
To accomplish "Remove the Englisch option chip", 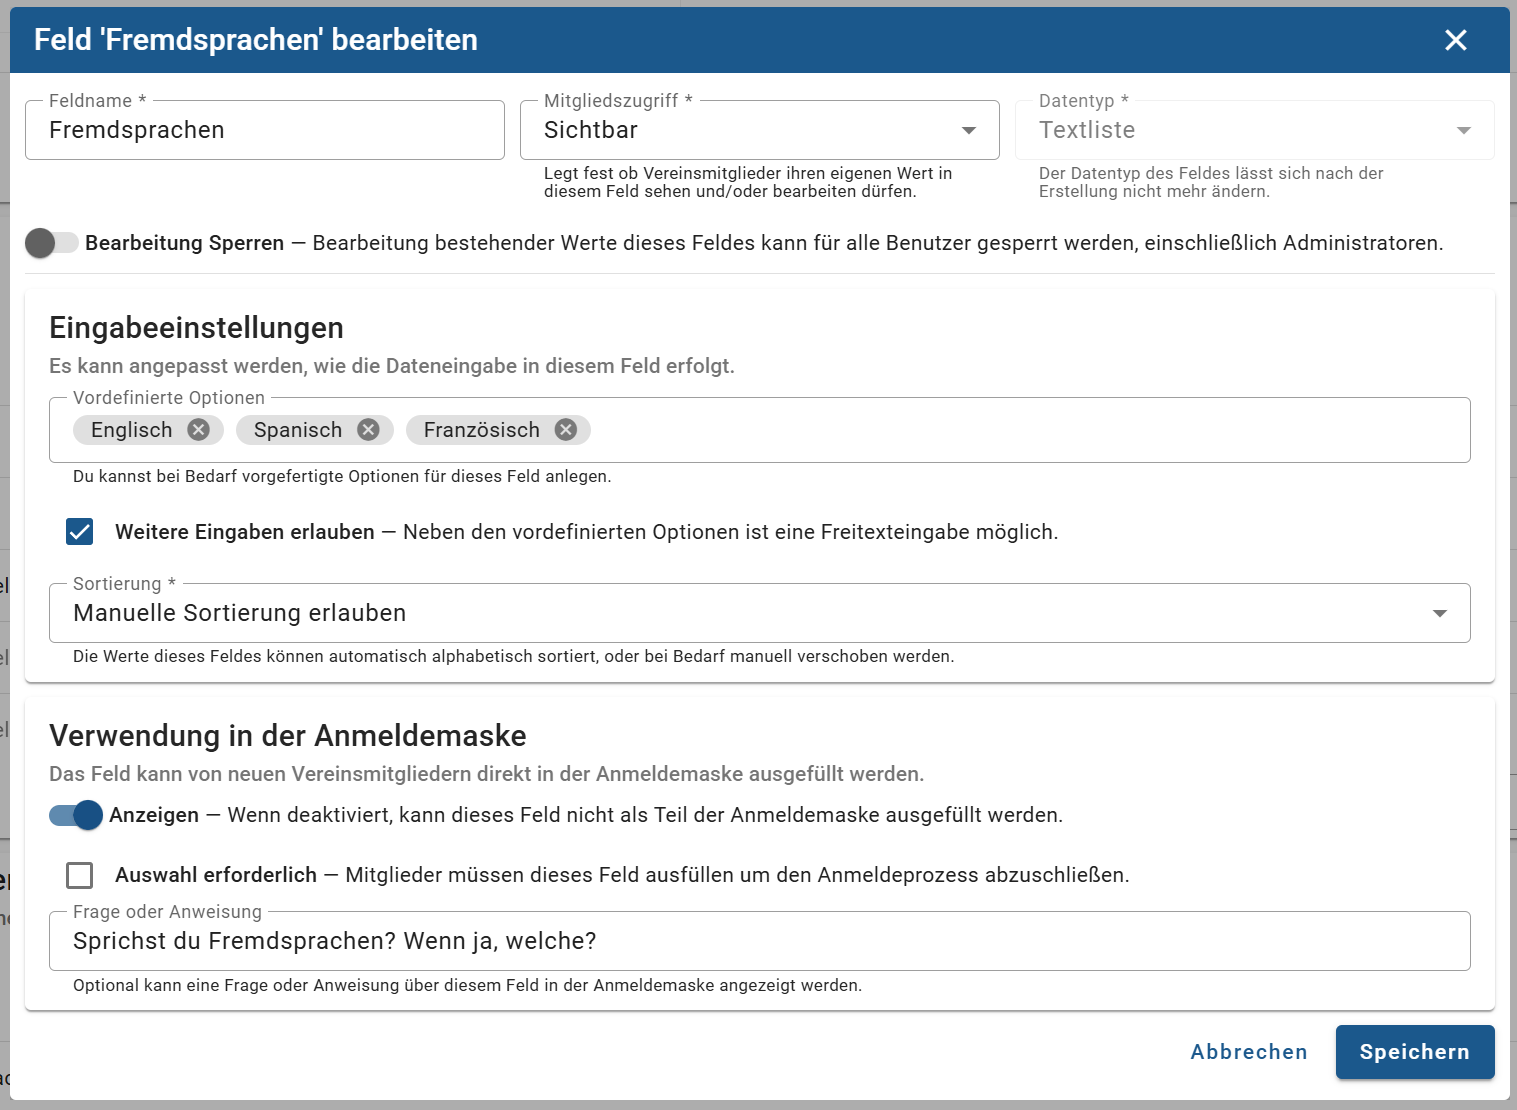I will (199, 430).
